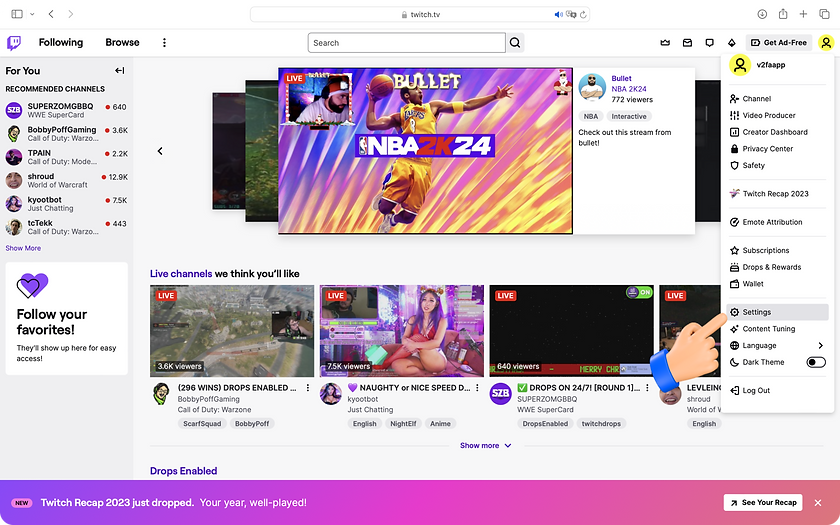Click Drops Enabled heading link

point(183,471)
